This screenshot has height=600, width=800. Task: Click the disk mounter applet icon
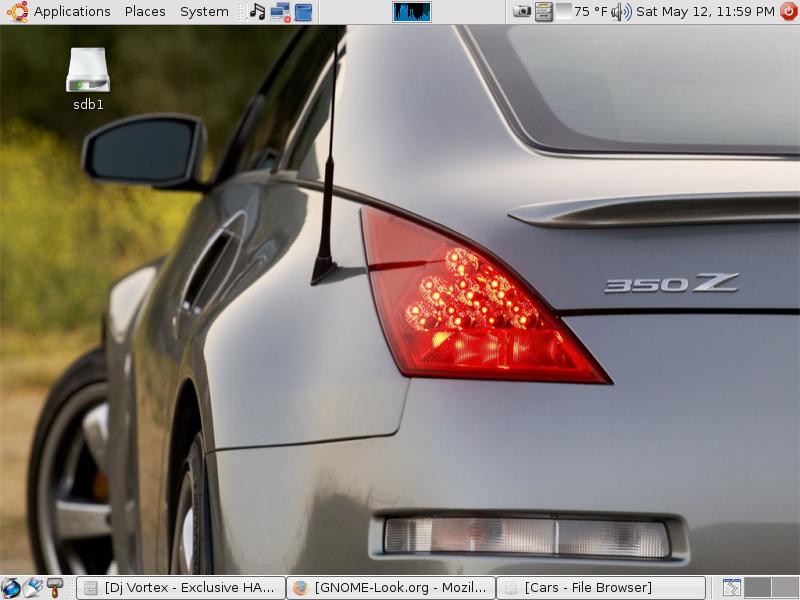[x=543, y=12]
